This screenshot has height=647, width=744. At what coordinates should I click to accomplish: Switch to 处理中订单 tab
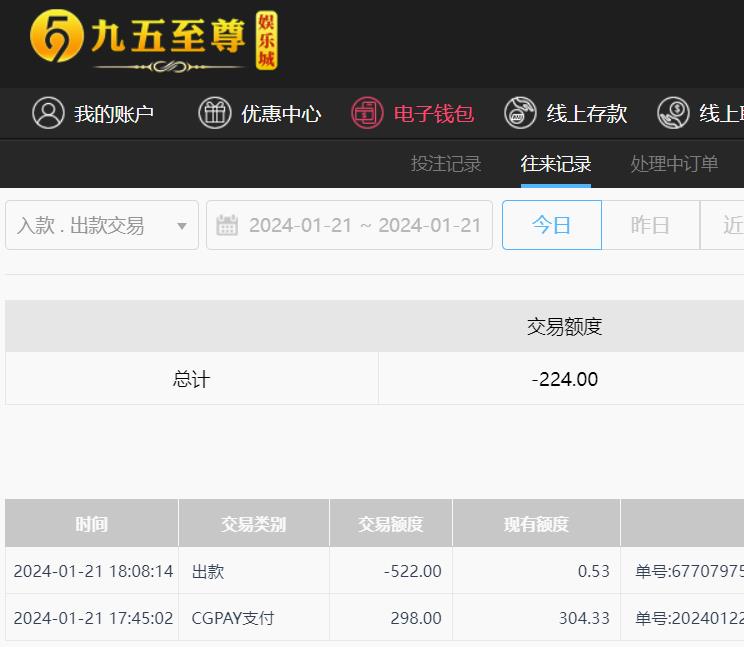[674, 164]
